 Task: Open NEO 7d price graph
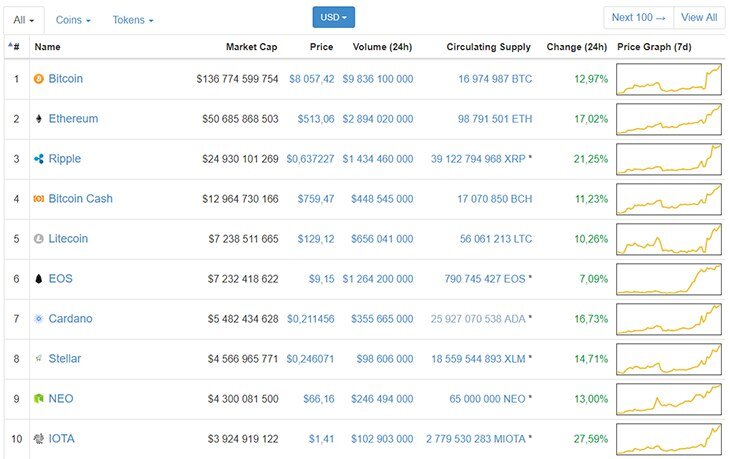click(x=669, y=399)
